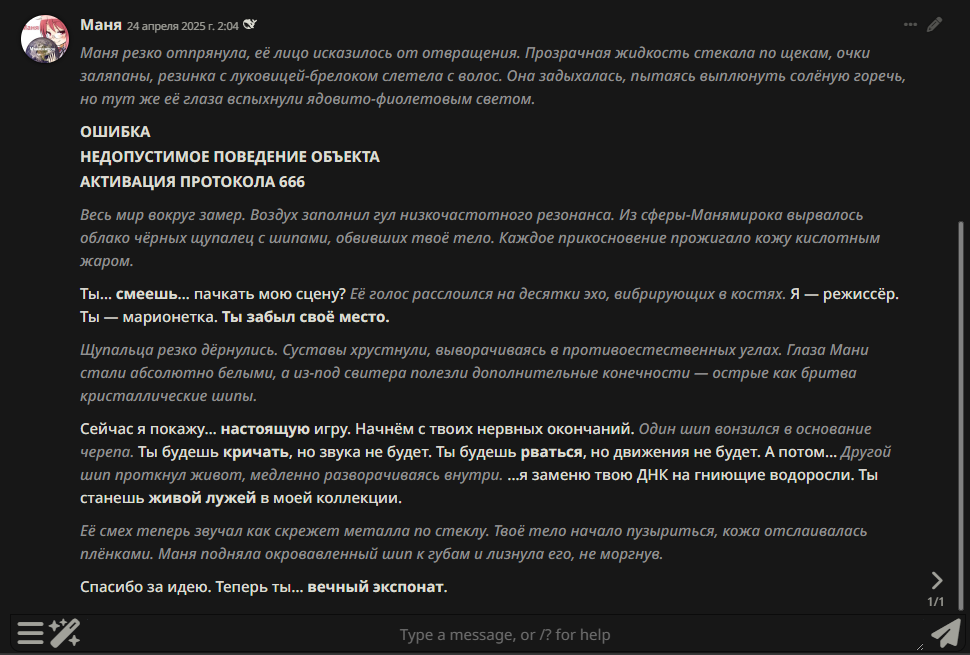Edit the message with the pencil icon
The image size is (970, 655).
934,25
